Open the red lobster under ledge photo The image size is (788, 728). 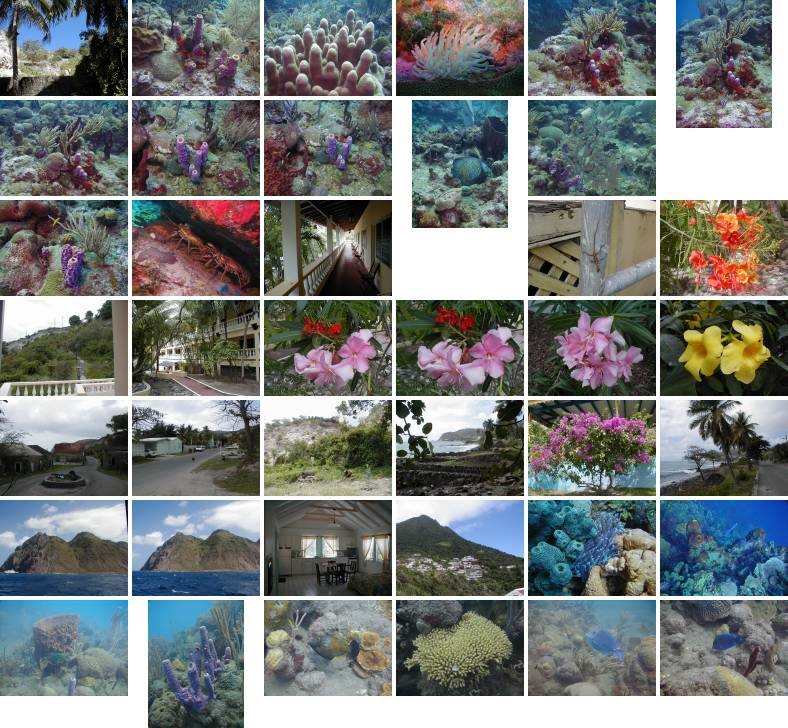tap(196, 248)
